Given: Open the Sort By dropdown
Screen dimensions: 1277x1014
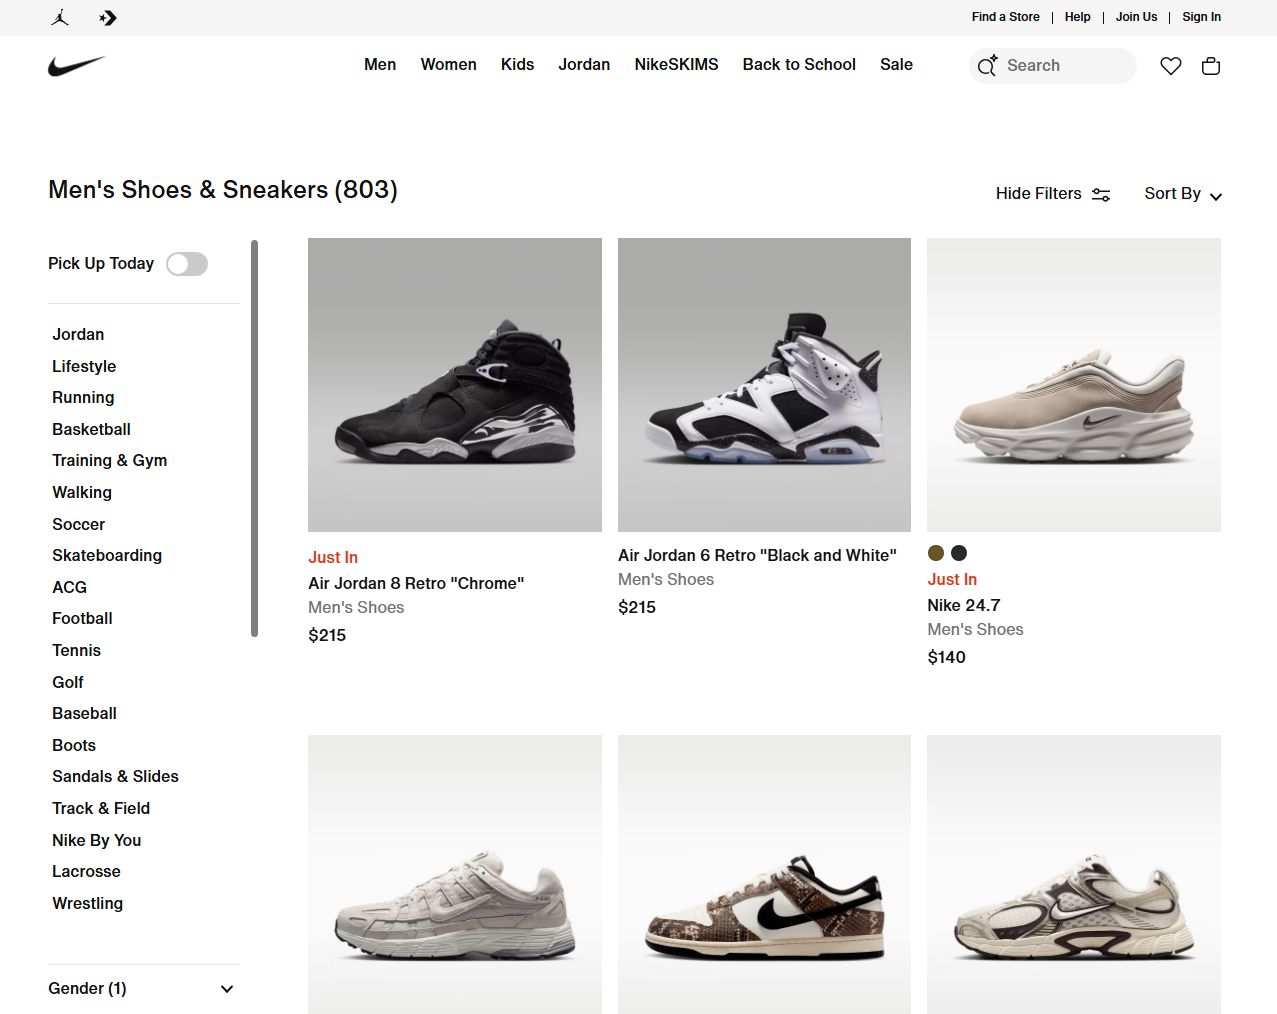Looking at the screenshot, I should (x=1183, y=194).
